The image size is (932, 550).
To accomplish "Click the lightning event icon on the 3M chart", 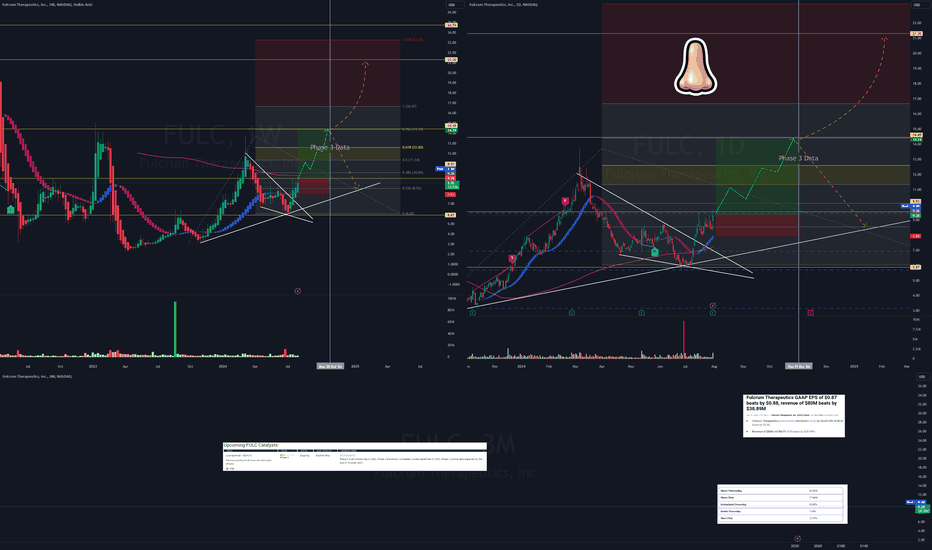I will click(798, 539).
